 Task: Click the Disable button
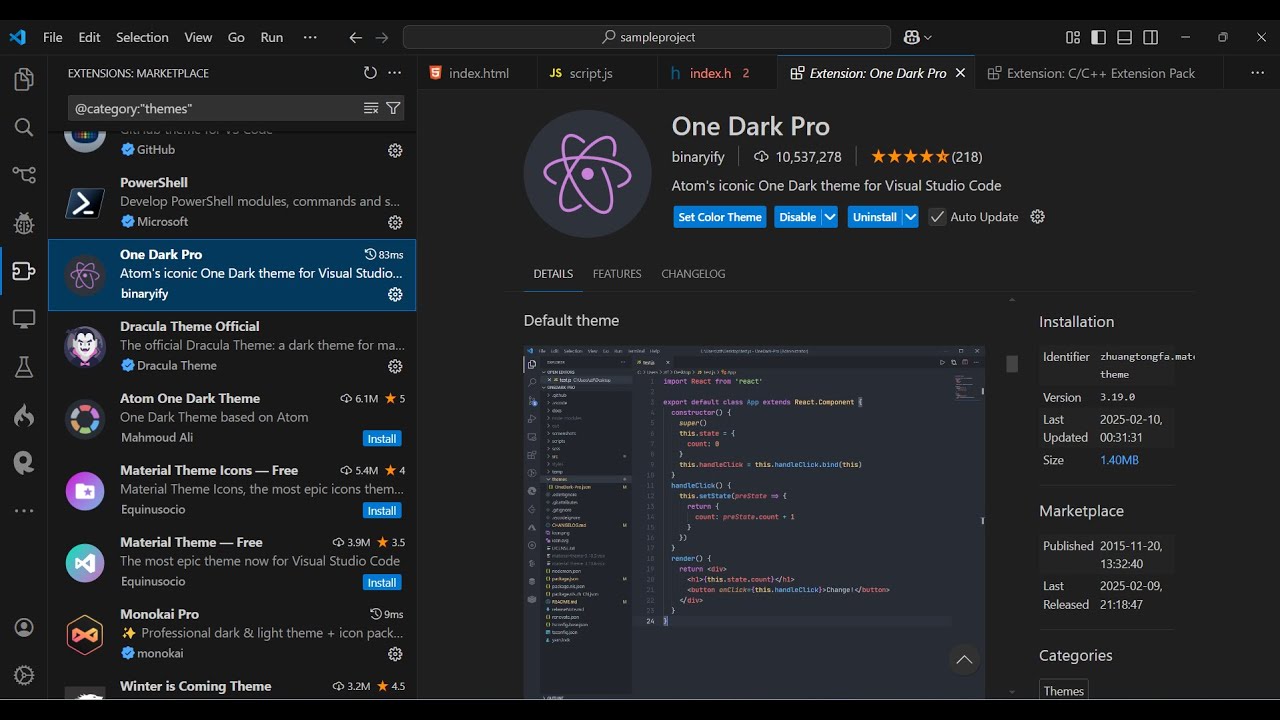point(798,217)
